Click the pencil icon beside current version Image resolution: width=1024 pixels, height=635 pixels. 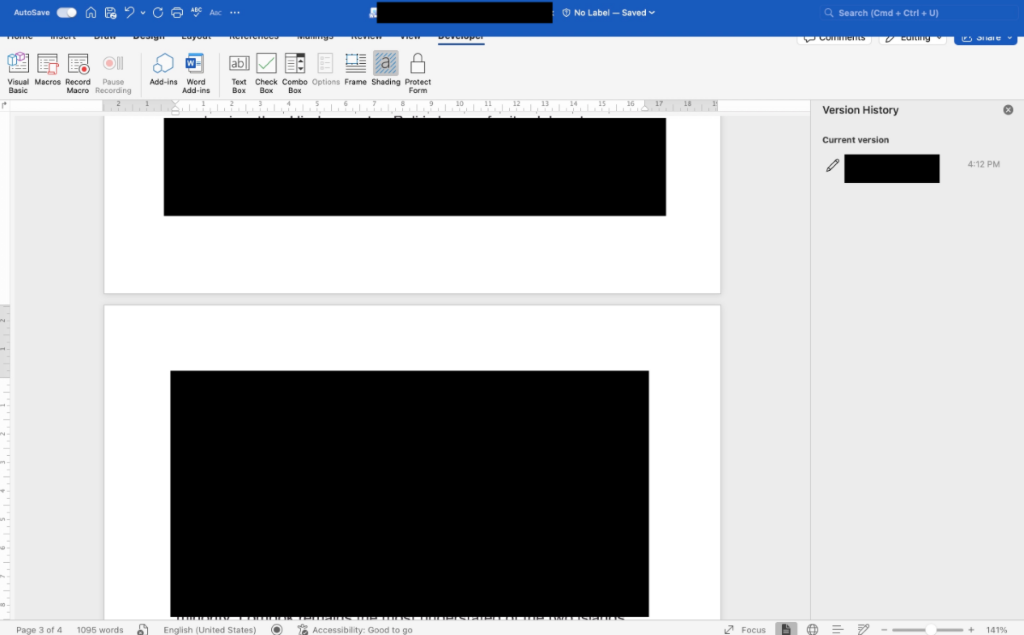(832, 165)
